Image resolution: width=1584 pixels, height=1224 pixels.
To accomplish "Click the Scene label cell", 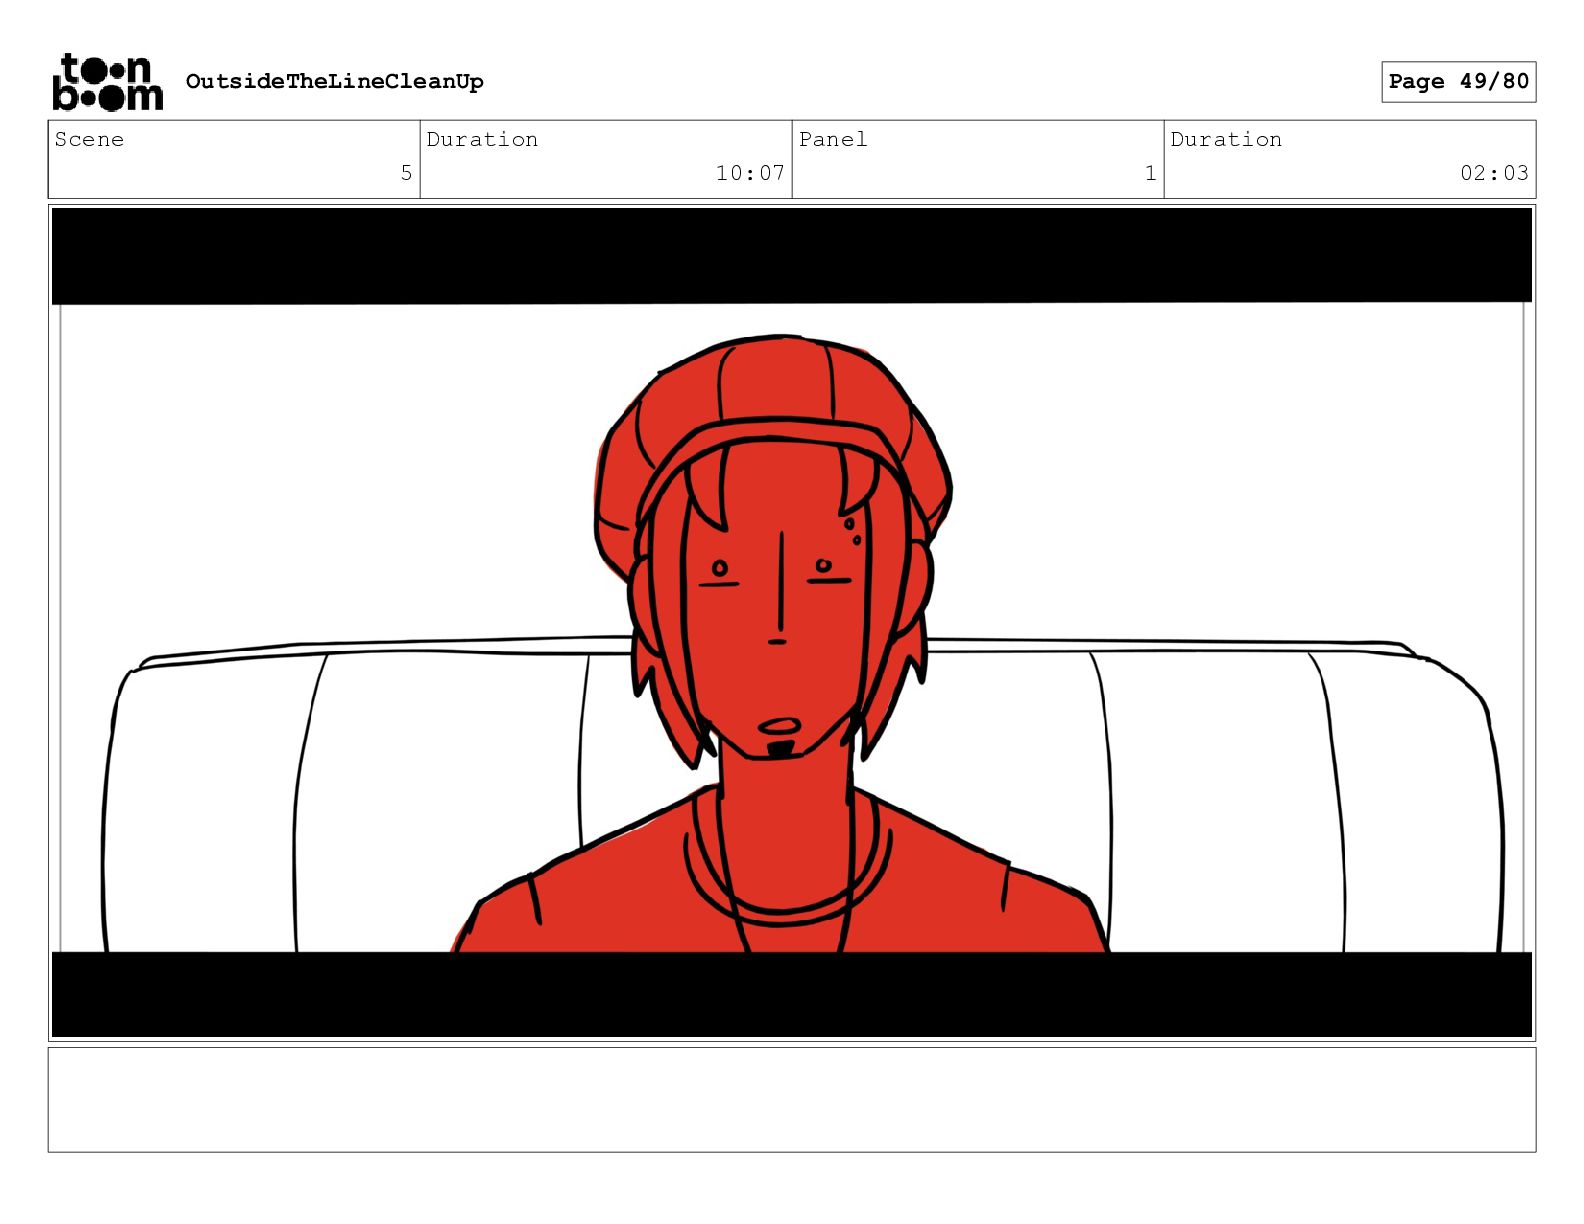I will [234, 159].
